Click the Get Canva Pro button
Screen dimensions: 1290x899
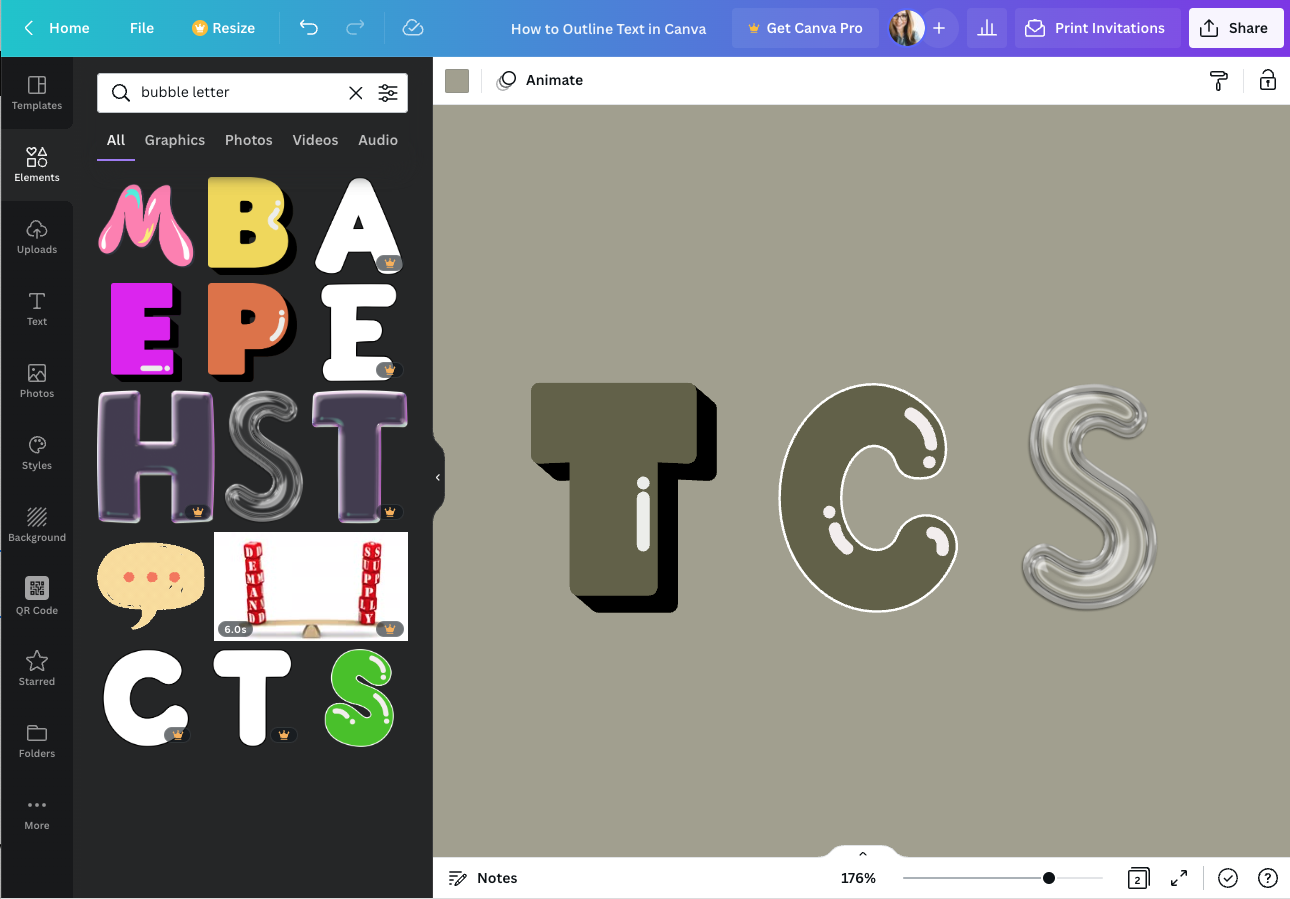tap(805, 27)
